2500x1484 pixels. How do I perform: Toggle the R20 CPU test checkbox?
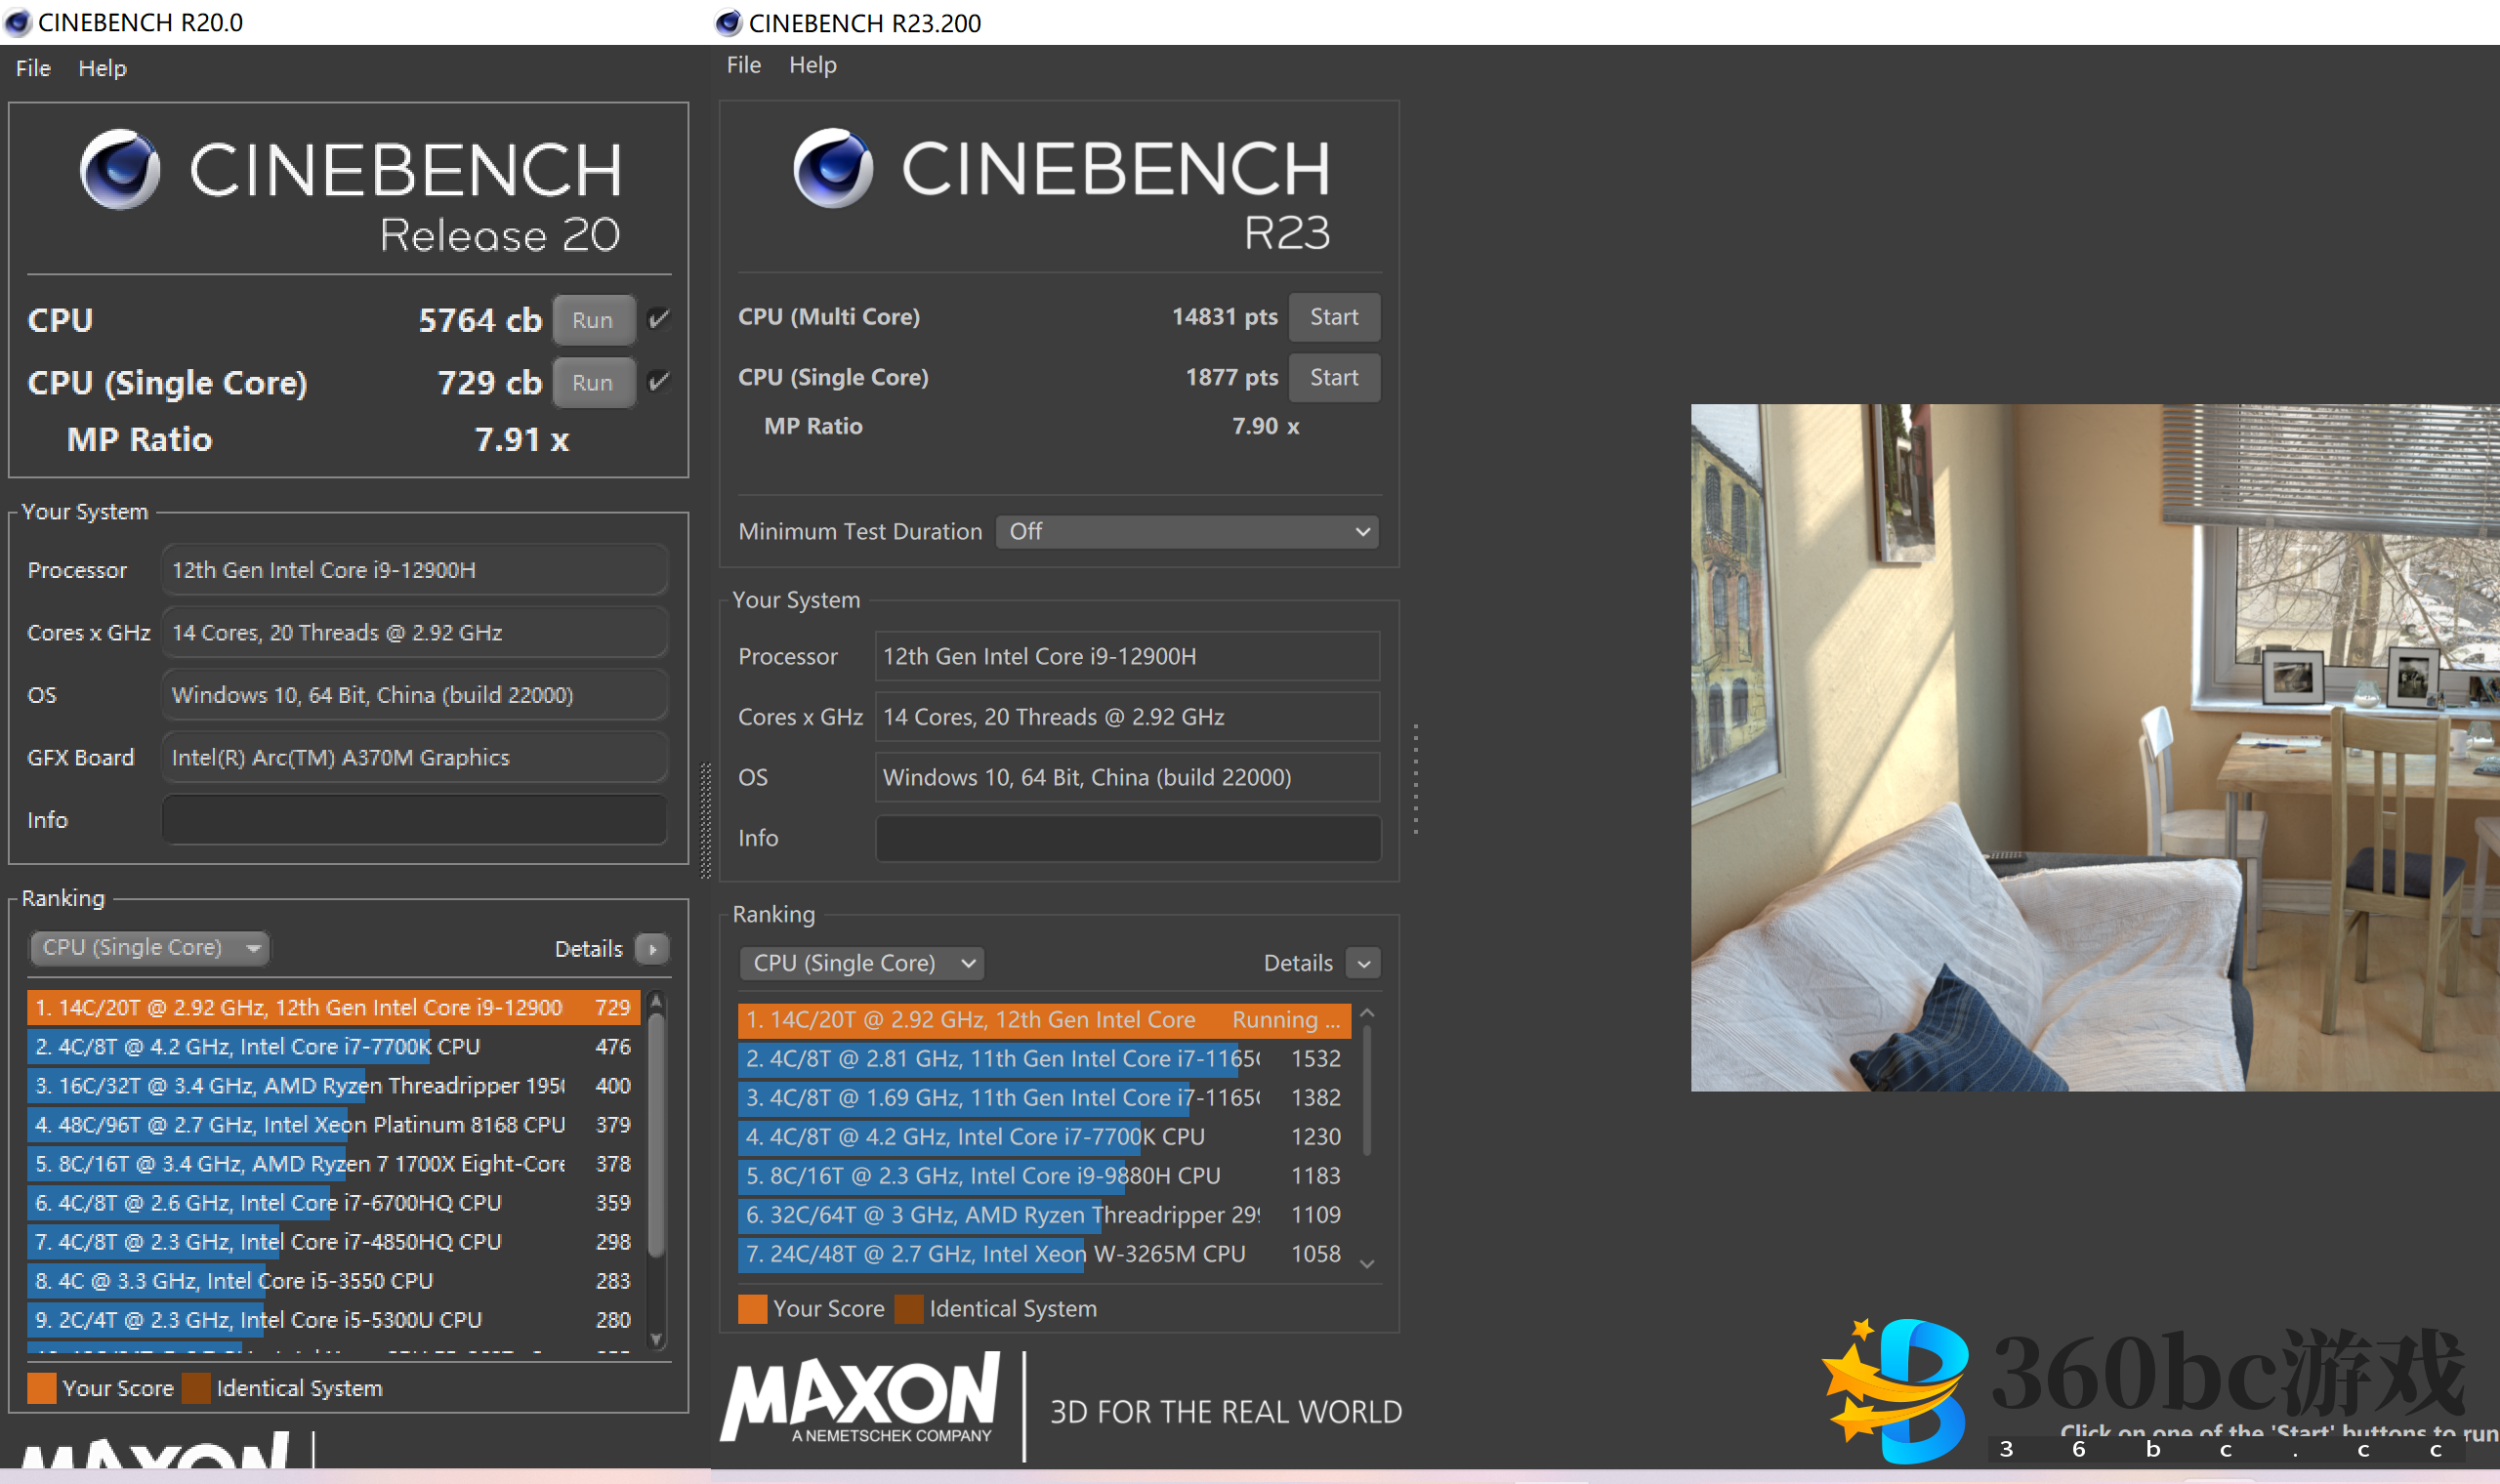coord(658,319)
